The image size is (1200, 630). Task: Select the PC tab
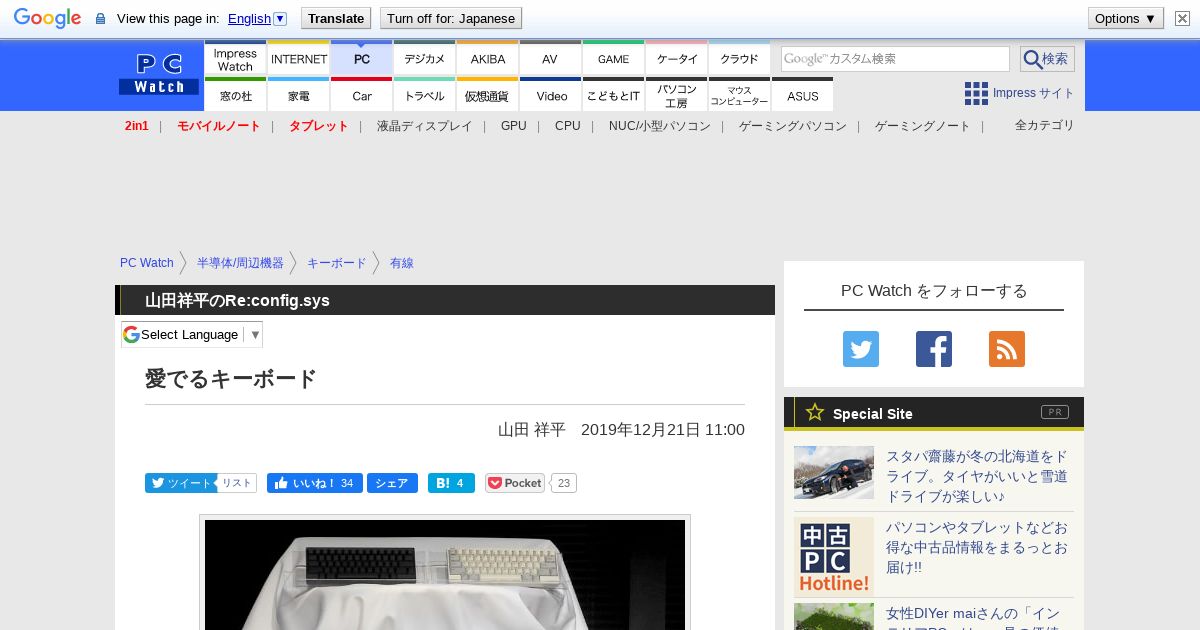361,59
